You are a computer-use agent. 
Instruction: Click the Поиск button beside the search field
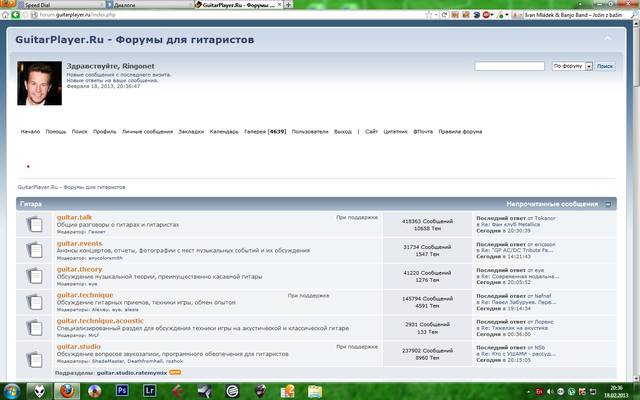(x=605, y=66)
